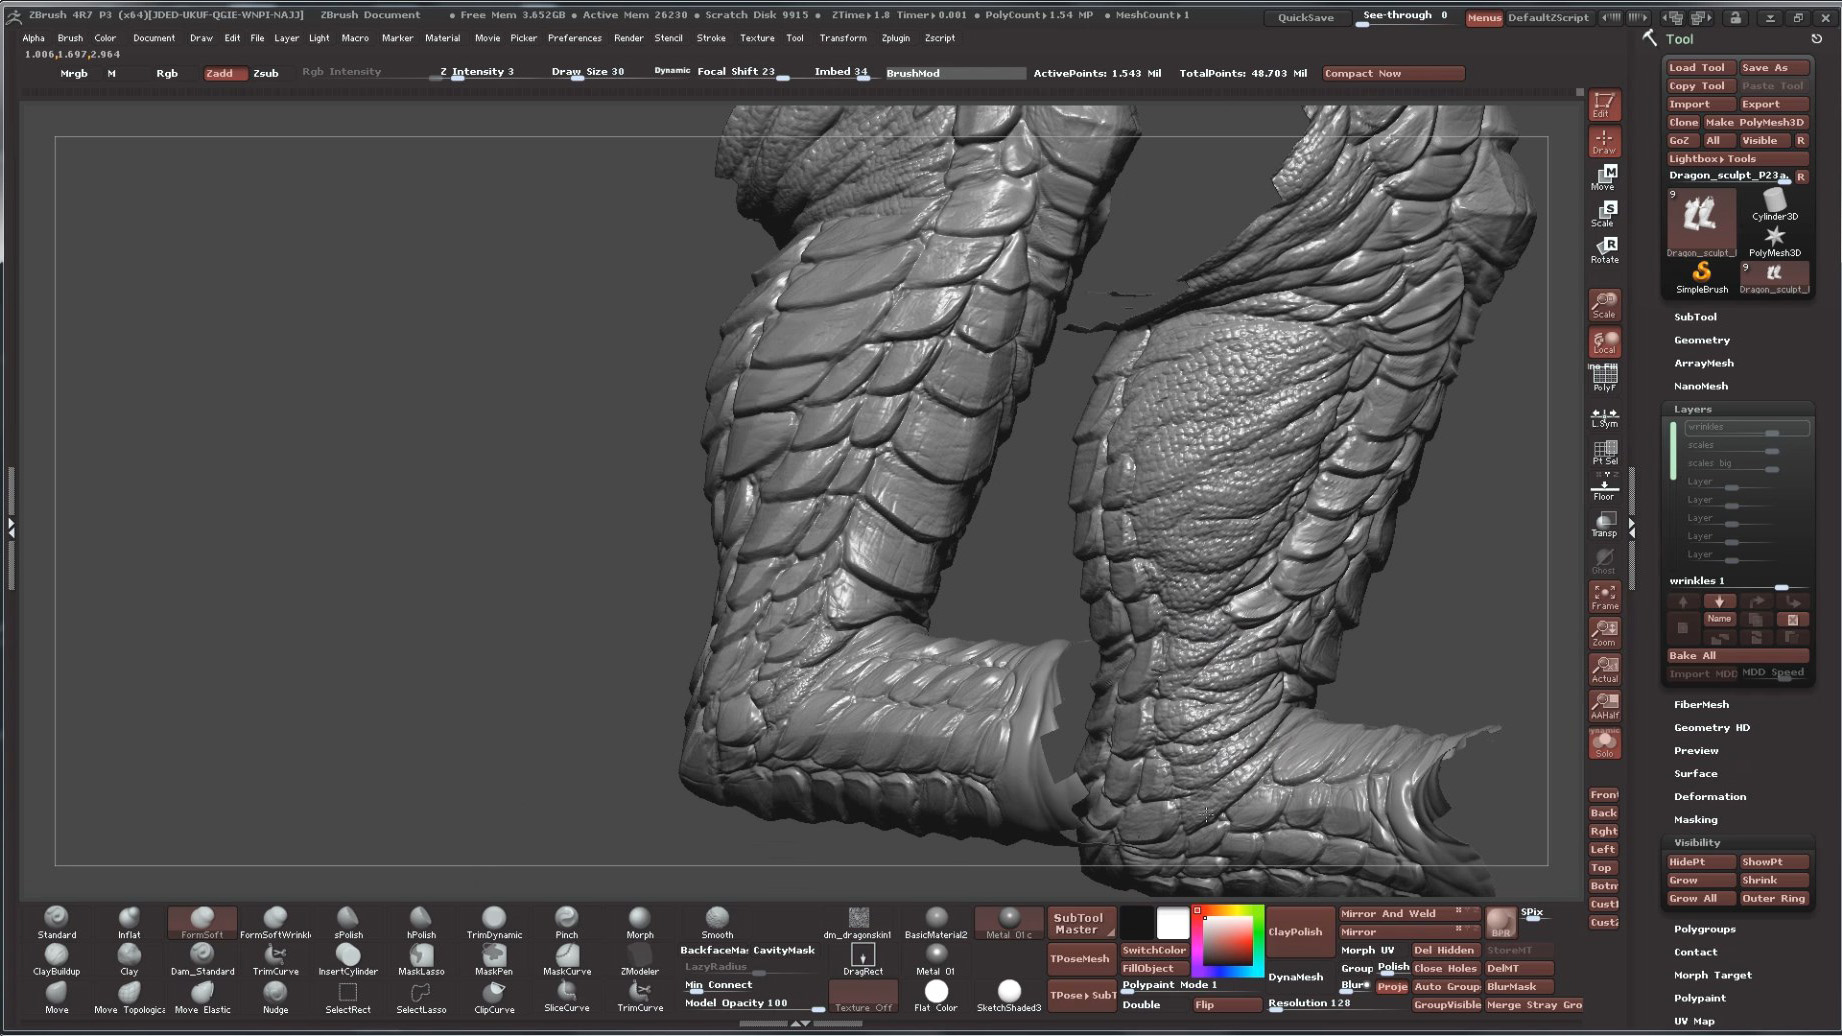Image resolution: width=1842 pixels, height=1036 pixels.
Task: Select the ClayBuildup brush
Action: point(57,959)
